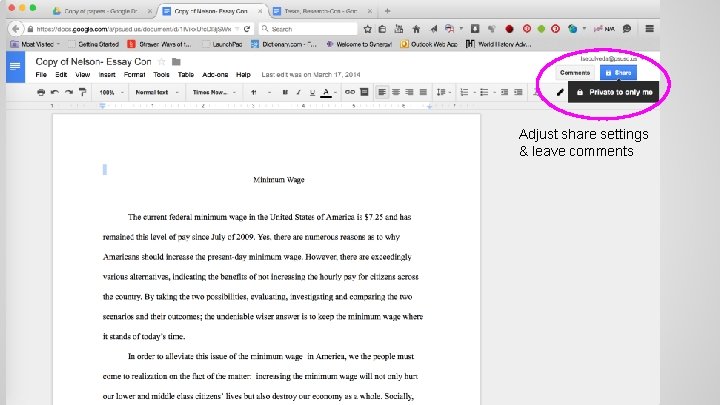Bookmark this page with the star icon

click(x=367, y=29)
